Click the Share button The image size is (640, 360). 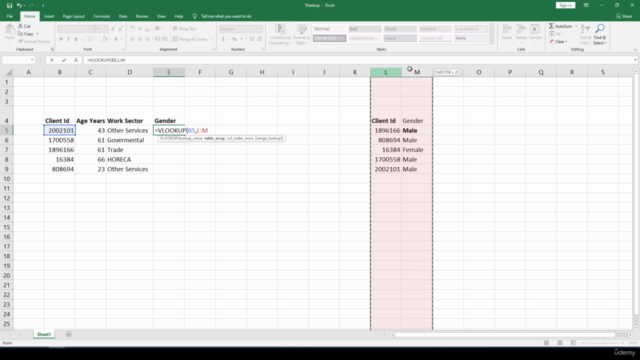[x=624, y=16]
